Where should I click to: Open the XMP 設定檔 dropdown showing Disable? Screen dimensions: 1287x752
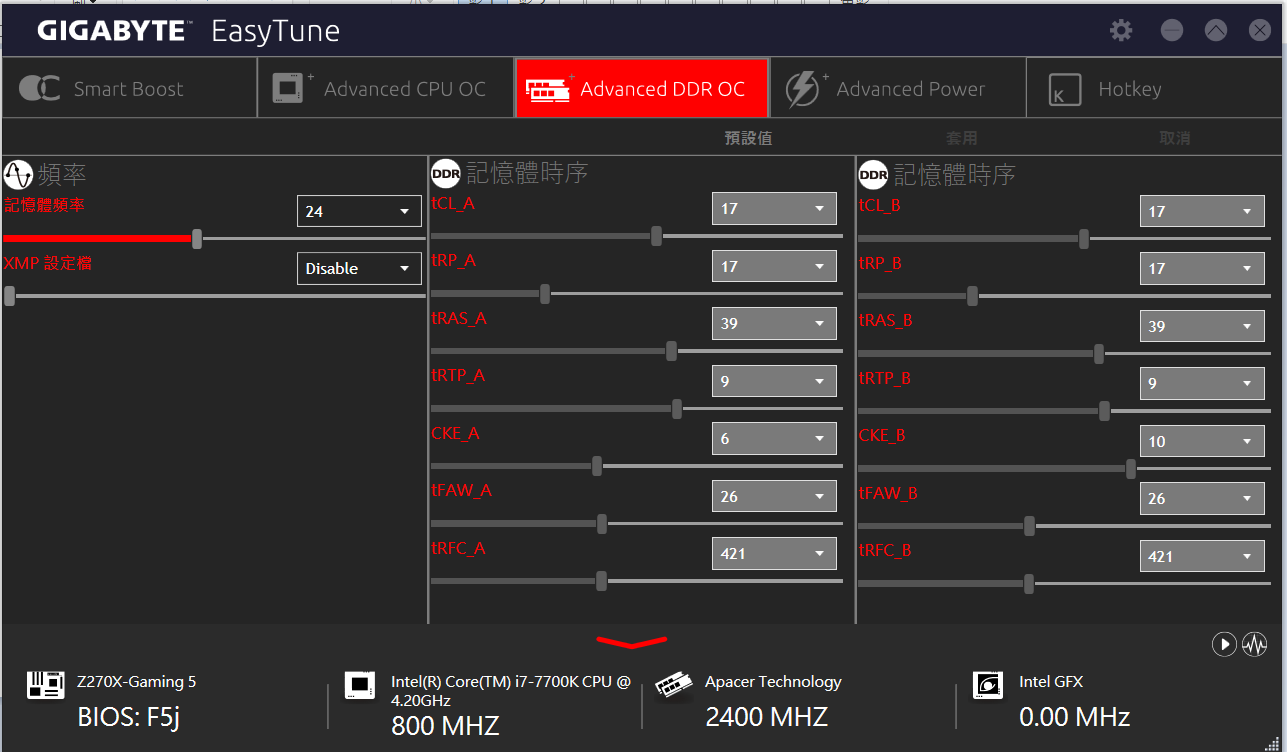(359, 268)
